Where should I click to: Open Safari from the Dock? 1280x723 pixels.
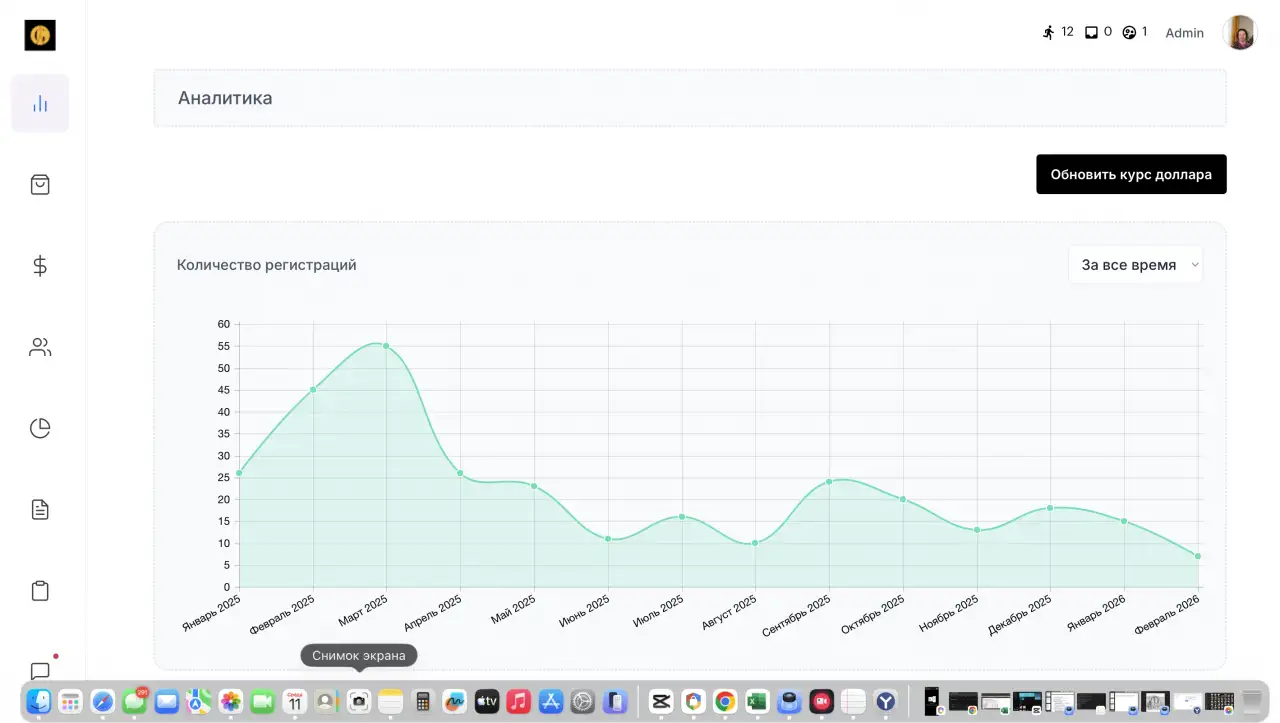coord(103,702)
